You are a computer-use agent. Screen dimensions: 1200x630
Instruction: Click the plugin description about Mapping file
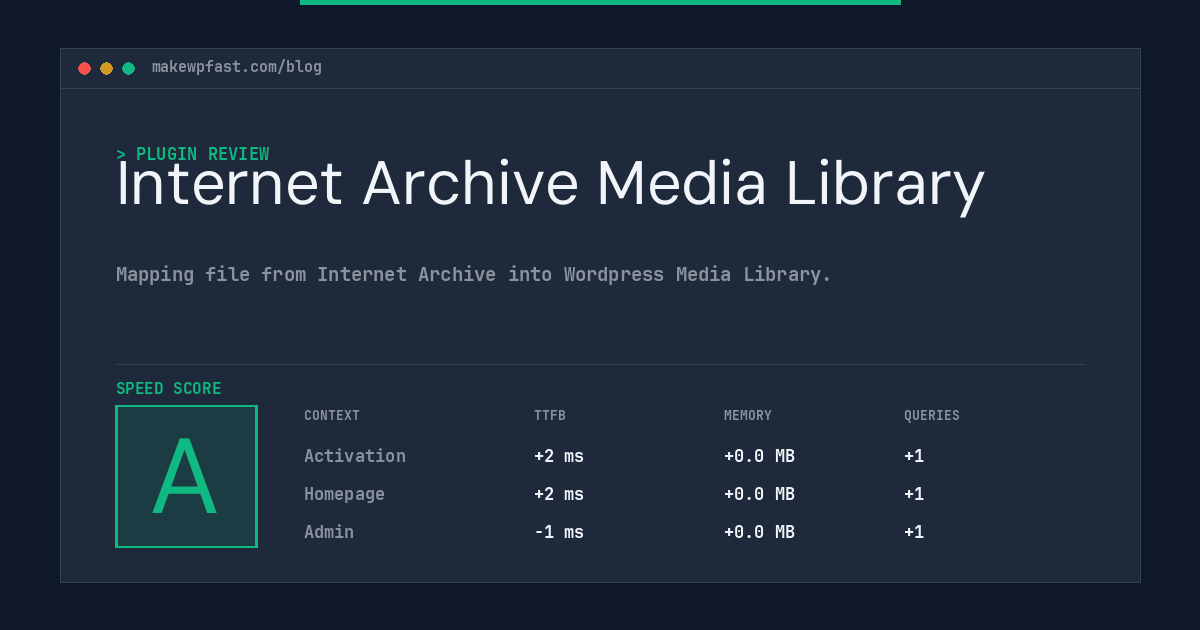point(474,274)
